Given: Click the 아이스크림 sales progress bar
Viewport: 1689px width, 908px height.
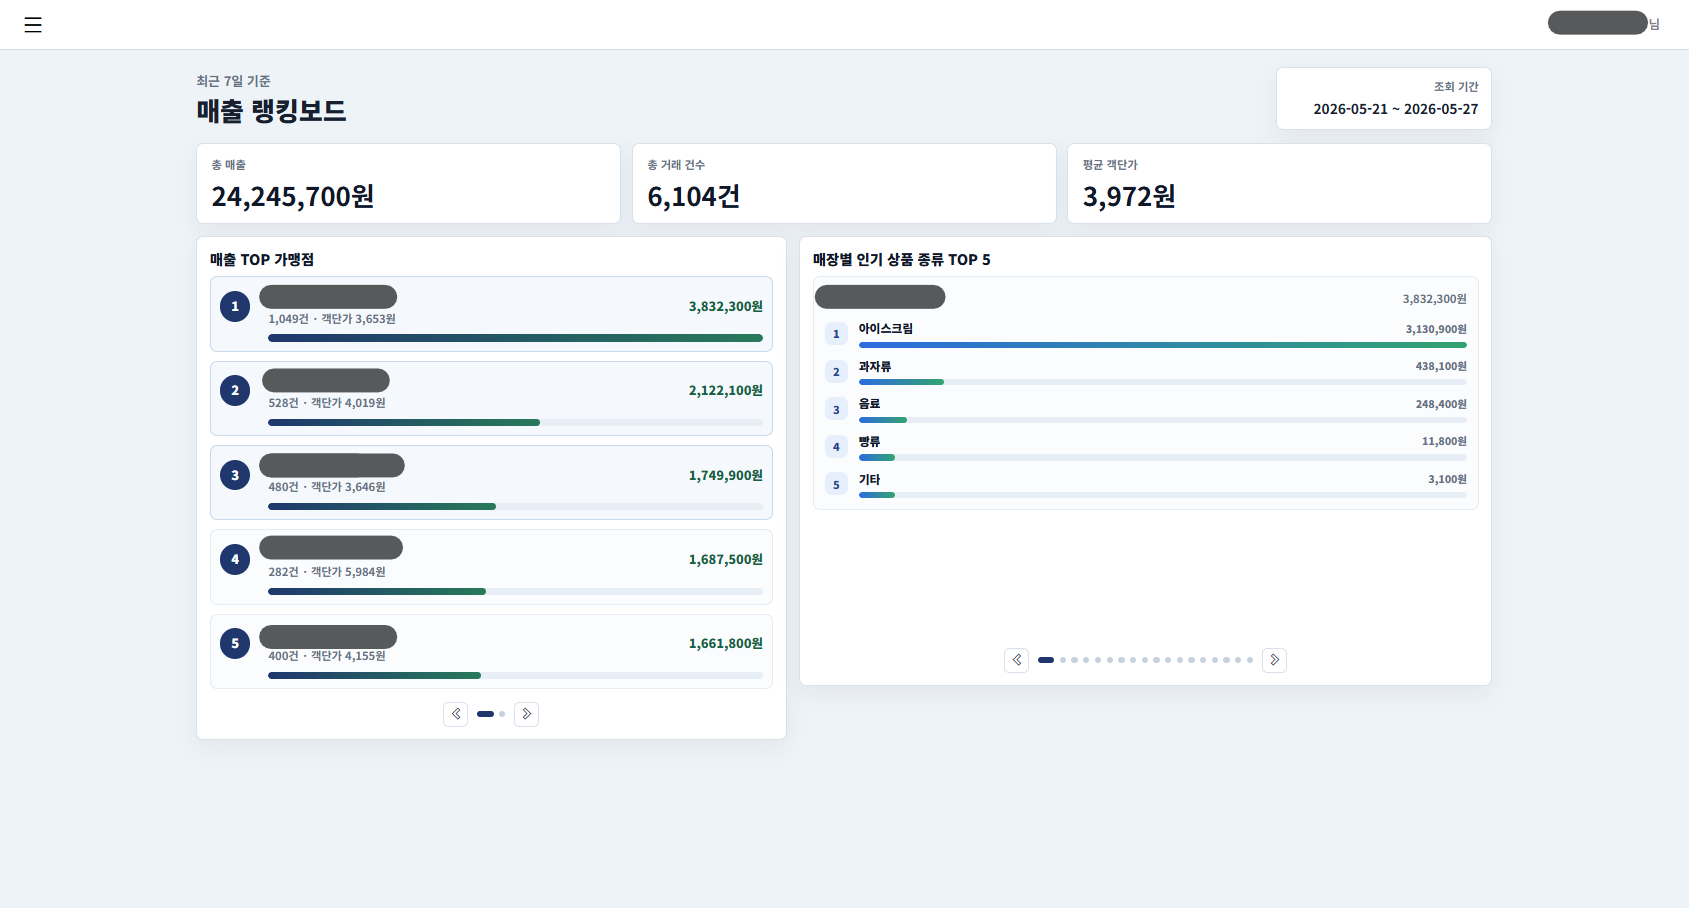Looking at the screenshot, I should pyautogui.click(x=1163, y=345).
